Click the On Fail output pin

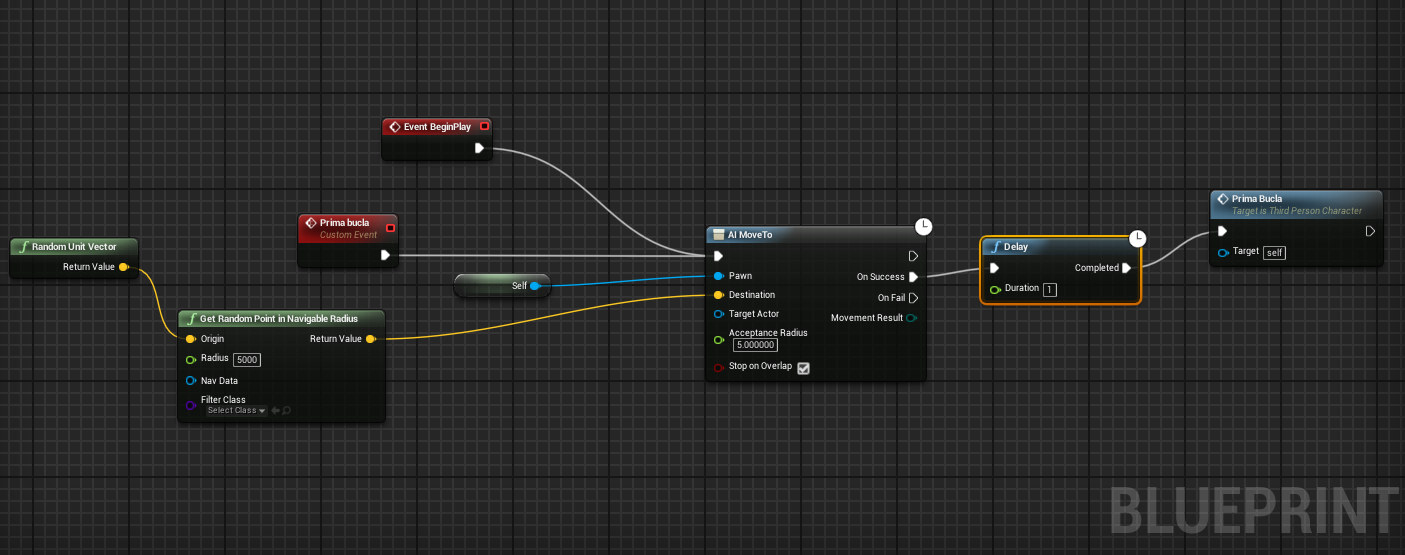(x=913, y=298)
